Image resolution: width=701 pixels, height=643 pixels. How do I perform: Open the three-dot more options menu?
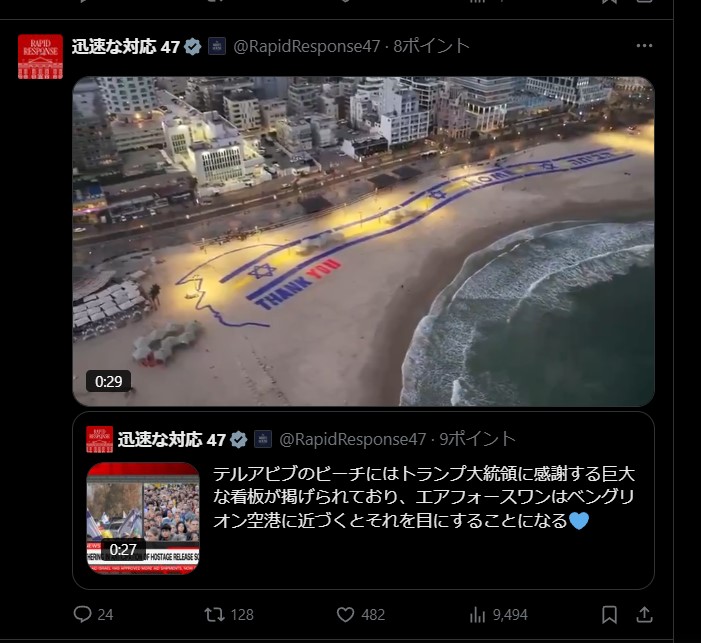click(x=644, y=46)
